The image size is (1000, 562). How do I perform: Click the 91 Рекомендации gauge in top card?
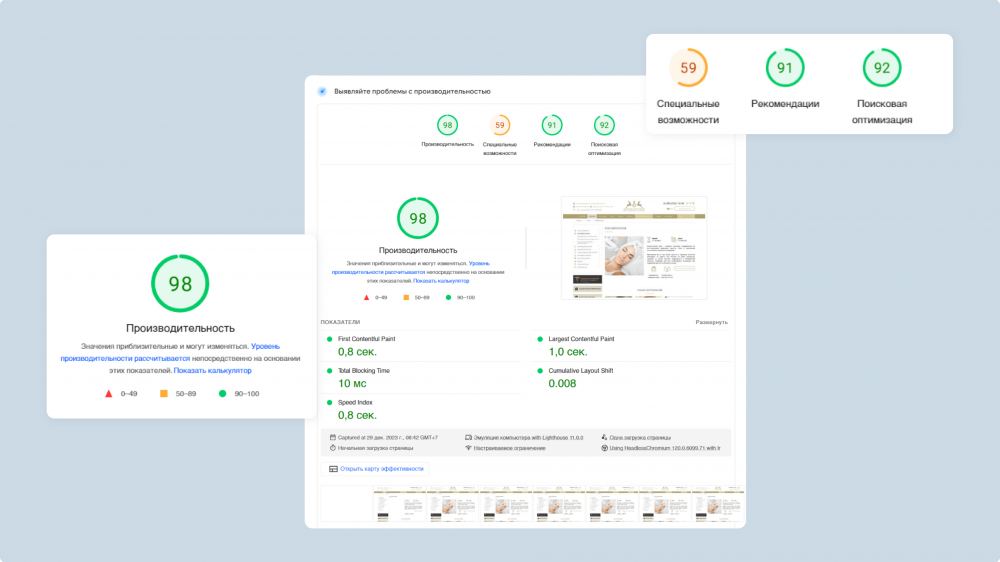[784, 68]
